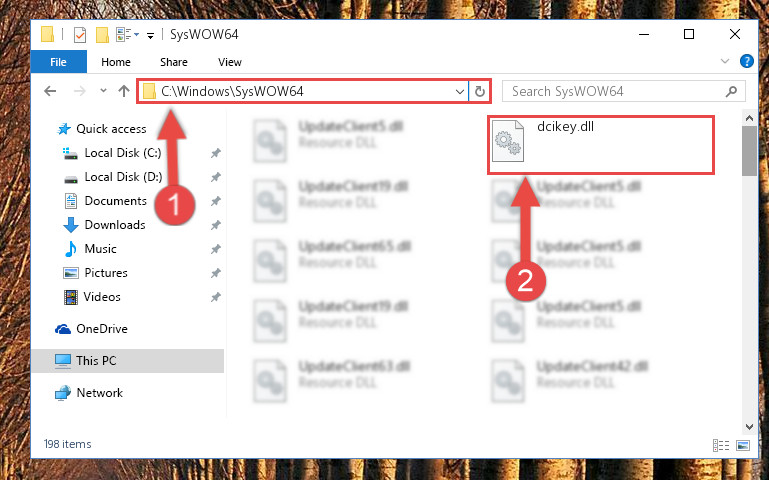The height and width of the screenshot is (480, 769).
Task: Expand the ribbon with the chevron
Action: (724, 61)
